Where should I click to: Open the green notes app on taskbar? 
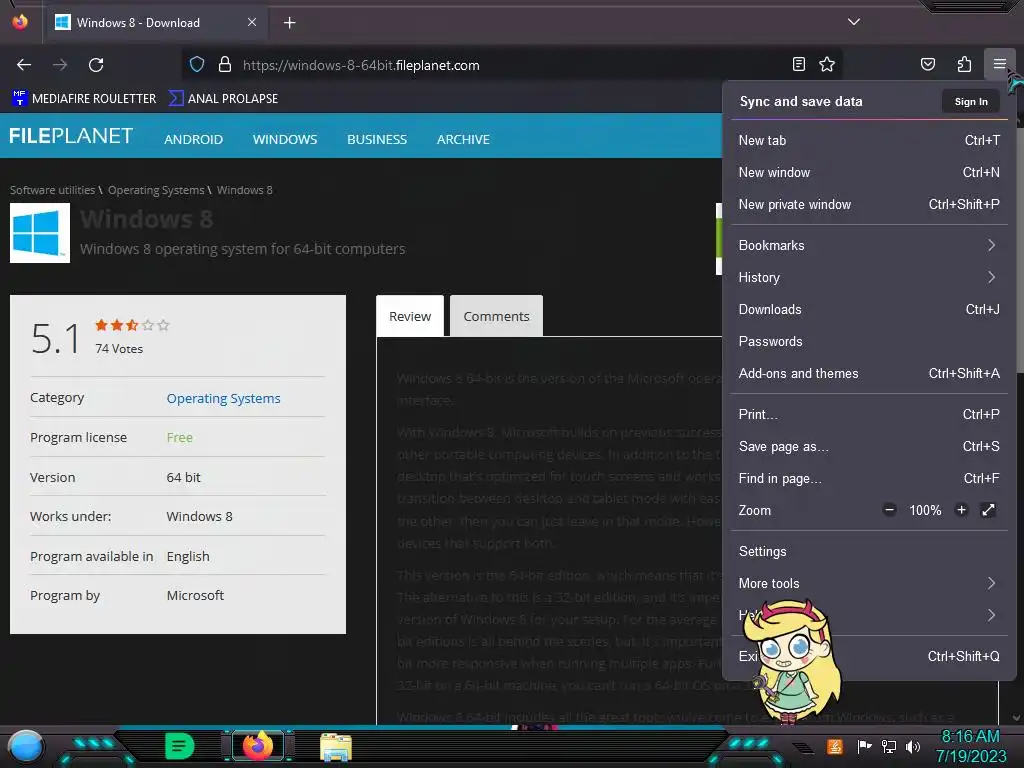click(179, 746)
